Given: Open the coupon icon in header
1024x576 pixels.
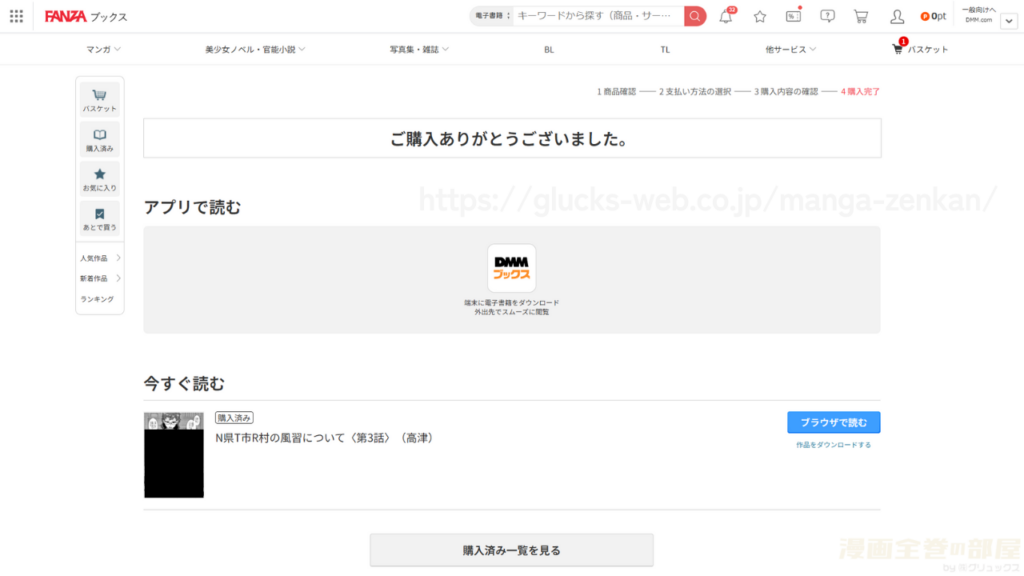Looking at the screenshot, I should coord(793,17).
